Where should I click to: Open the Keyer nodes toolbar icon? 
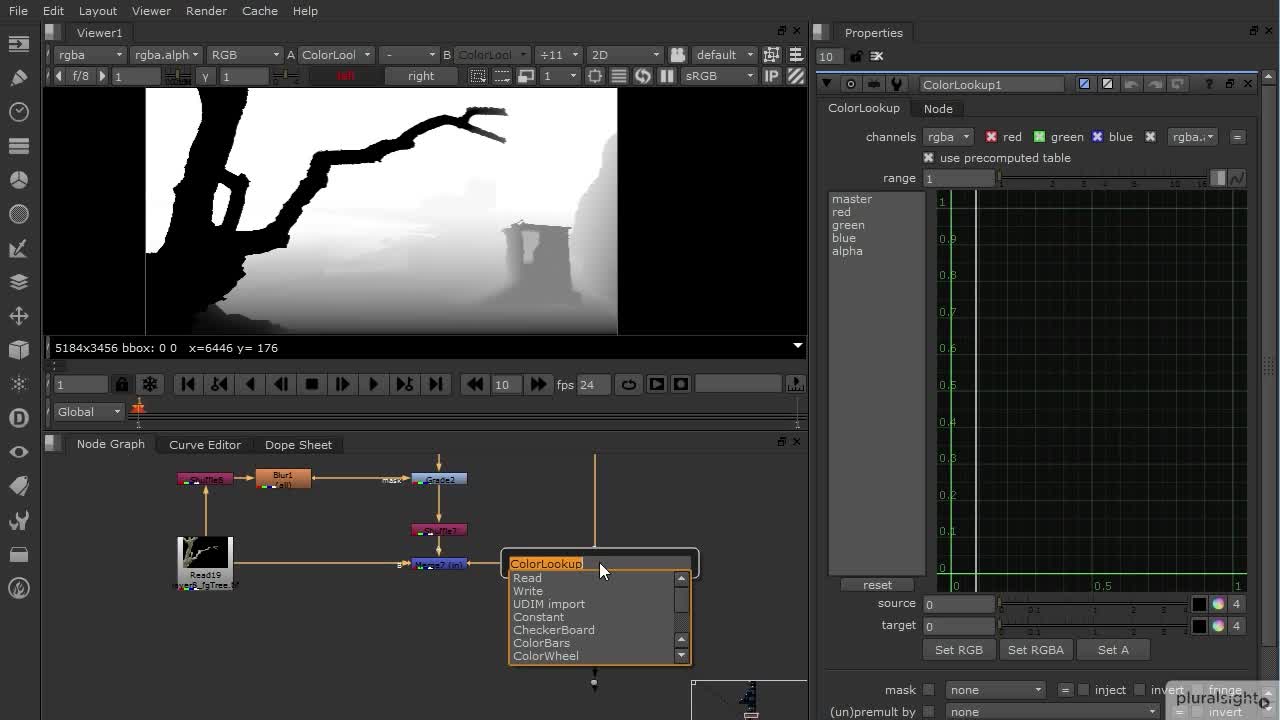[19, 248]
